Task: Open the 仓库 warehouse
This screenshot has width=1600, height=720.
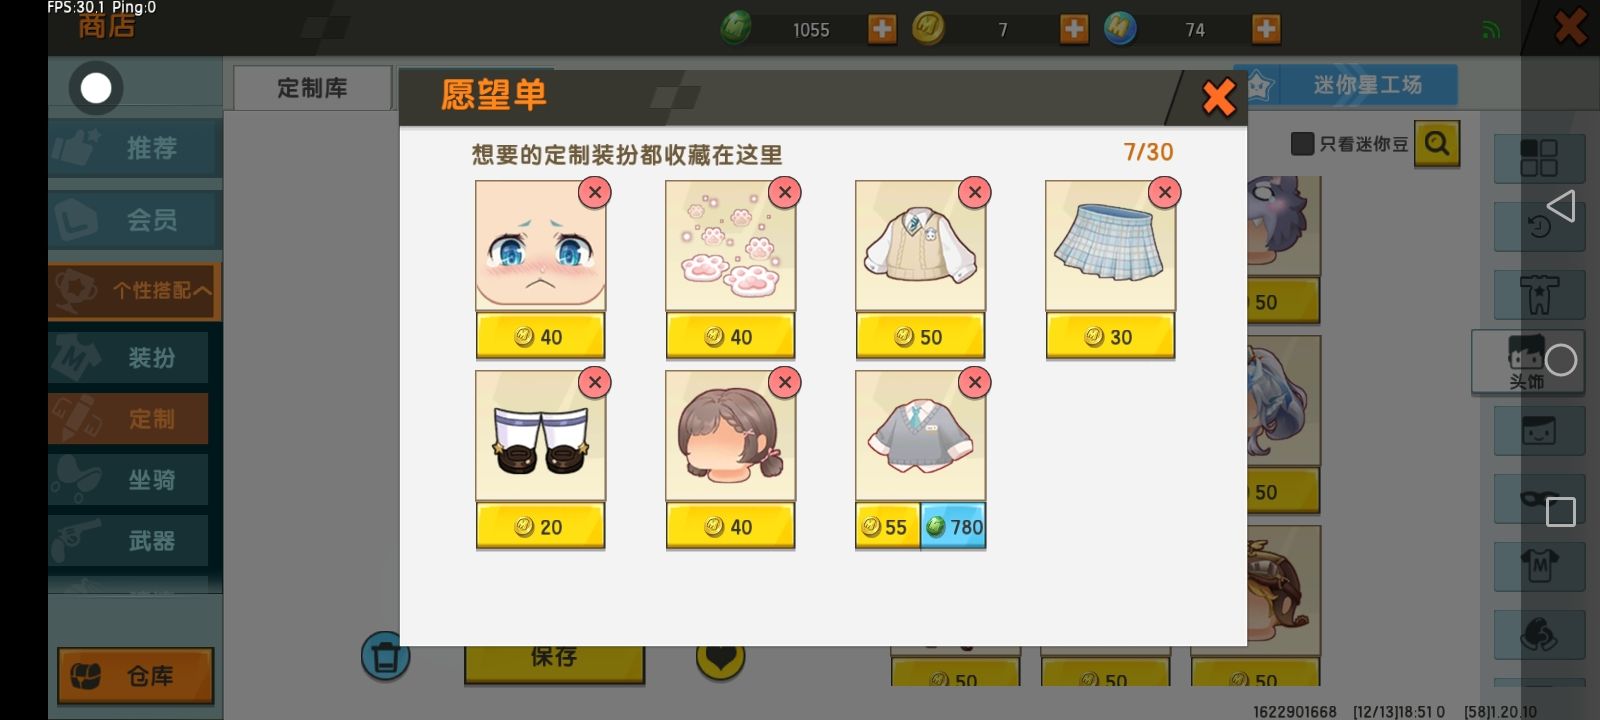Action: (136, 676)
